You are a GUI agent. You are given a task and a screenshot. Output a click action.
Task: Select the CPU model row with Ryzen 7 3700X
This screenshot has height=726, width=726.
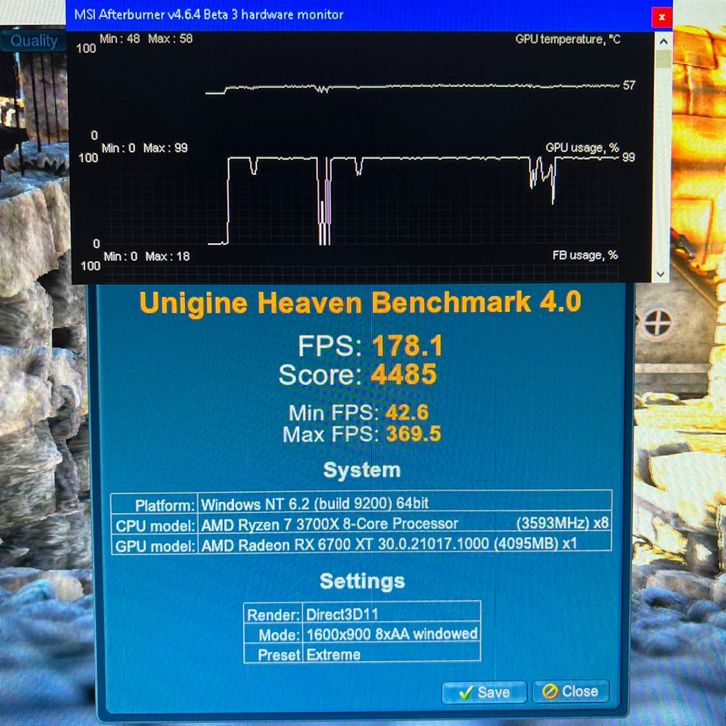(x=360, y=523)
